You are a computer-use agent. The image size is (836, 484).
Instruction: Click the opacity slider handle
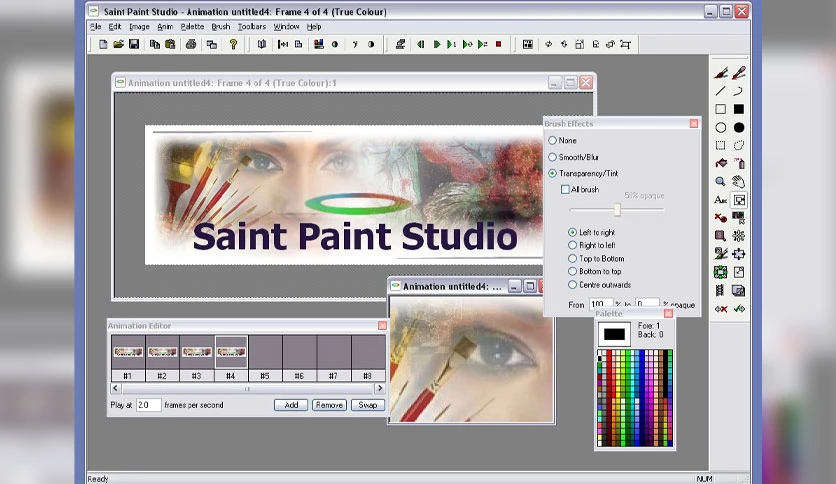(x=617, y=209)
